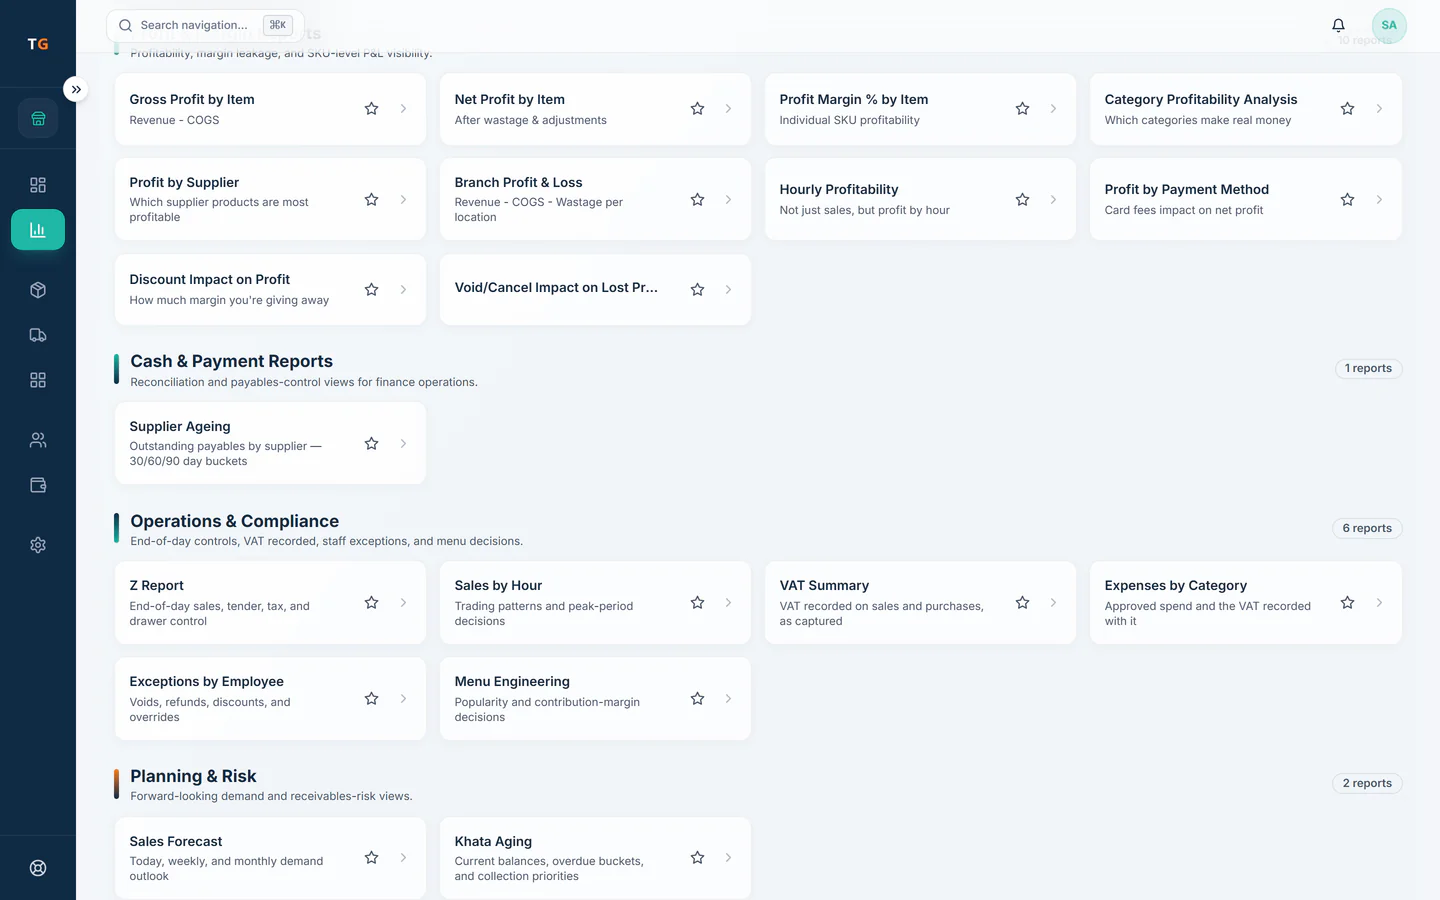Favorite the Gross Profit by Item report
This screenshot has height=900, width=1440.
[x=371, y=109]
